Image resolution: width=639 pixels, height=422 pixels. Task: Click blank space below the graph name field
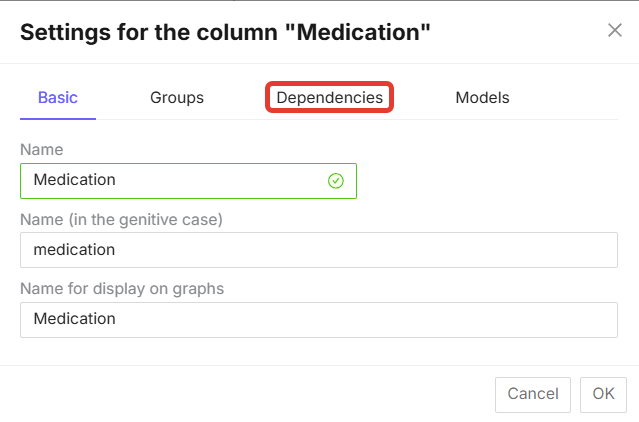[x=318, y=351]
